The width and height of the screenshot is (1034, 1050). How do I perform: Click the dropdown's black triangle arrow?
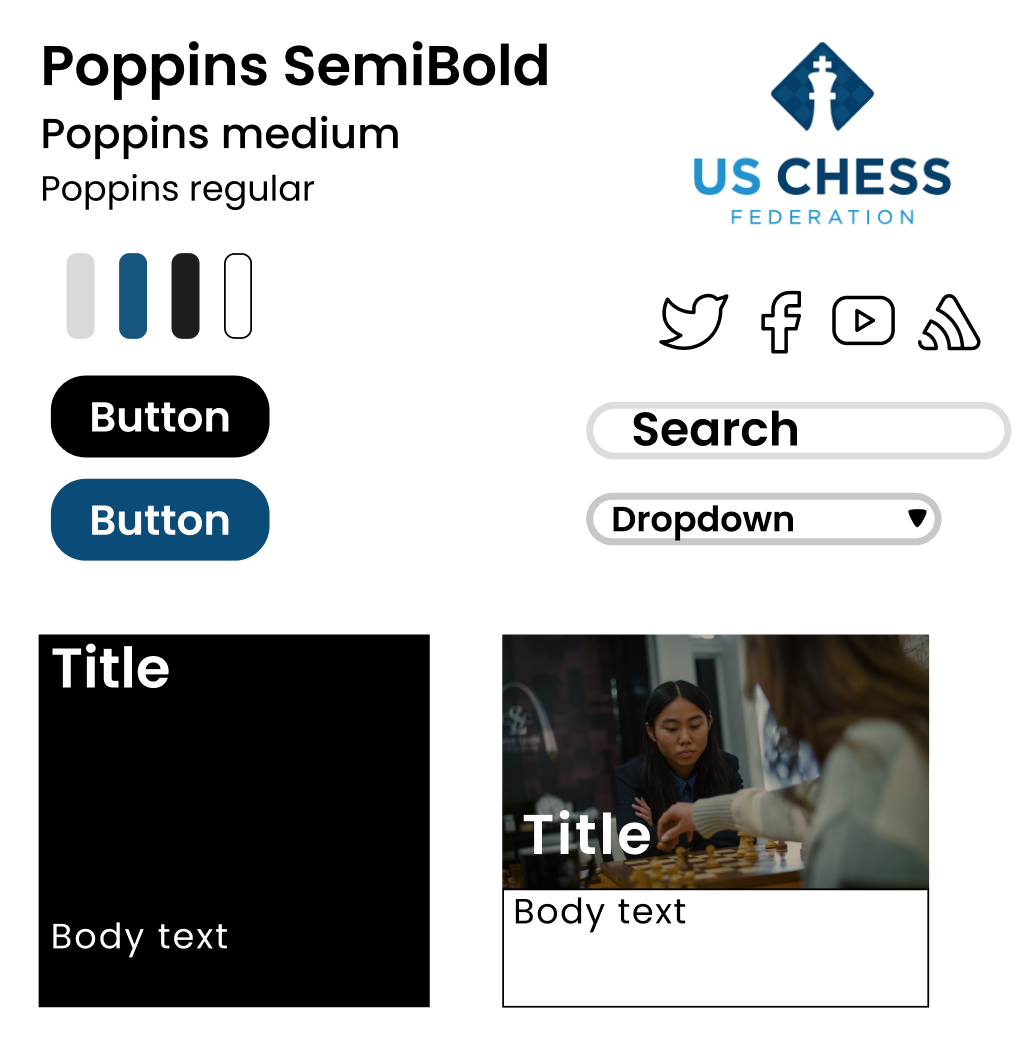[917, 518]
